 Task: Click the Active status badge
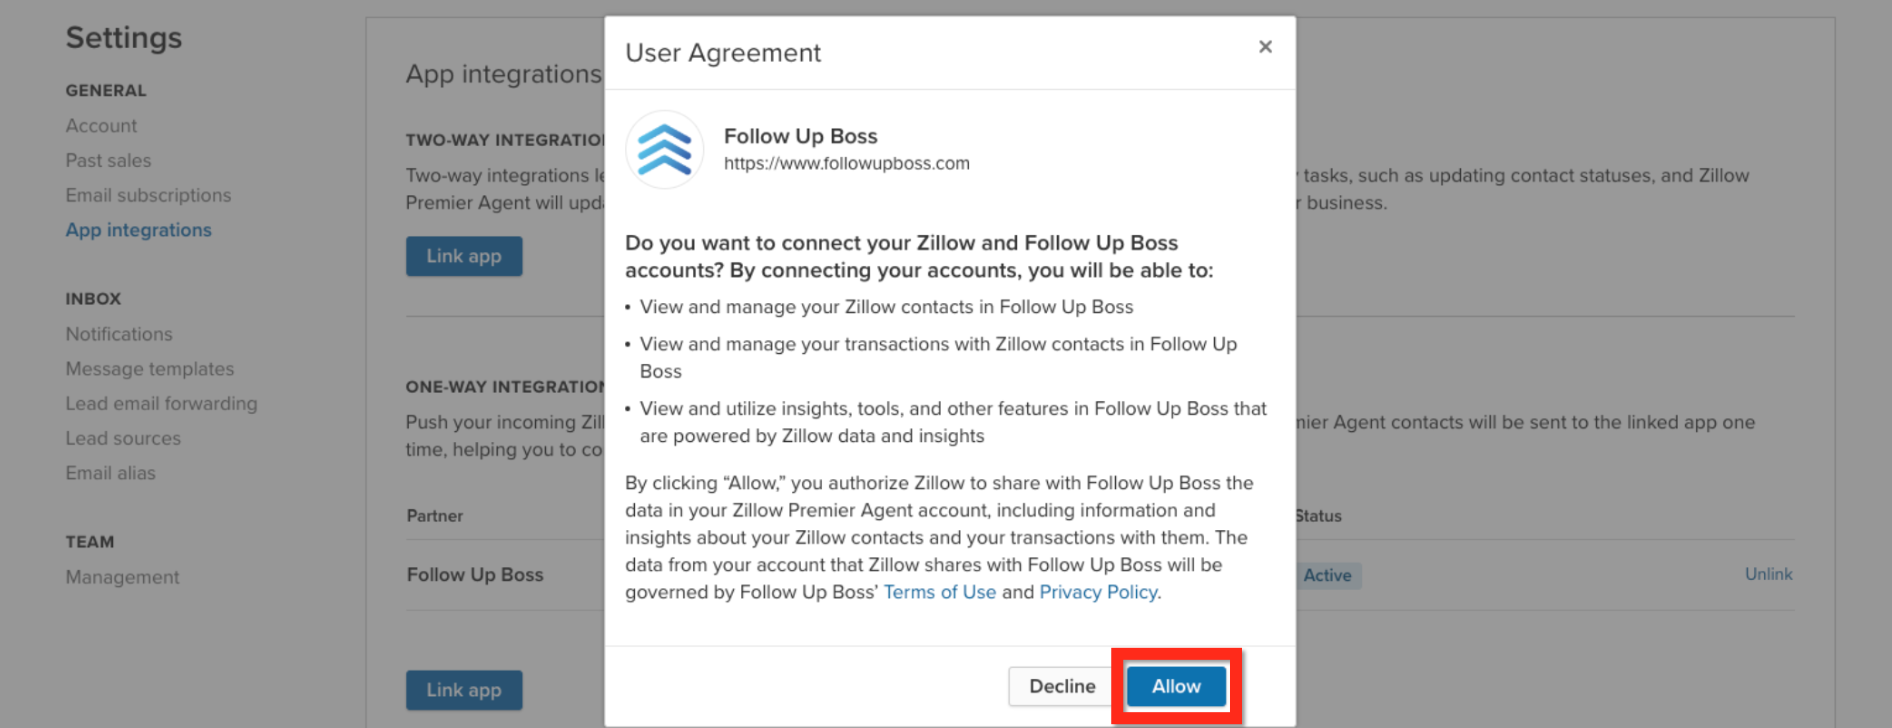click(x=1328, y=575)
